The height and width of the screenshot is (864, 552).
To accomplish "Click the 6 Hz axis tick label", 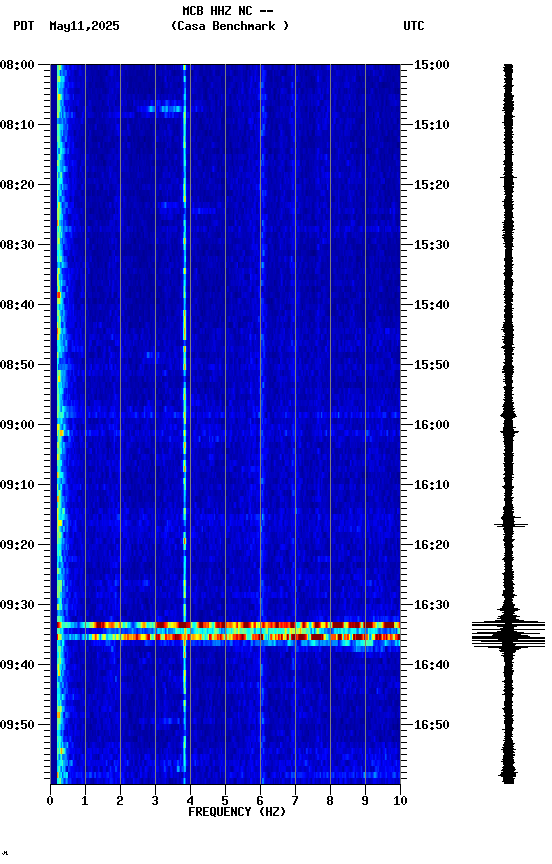I will (x=260, y=801).
